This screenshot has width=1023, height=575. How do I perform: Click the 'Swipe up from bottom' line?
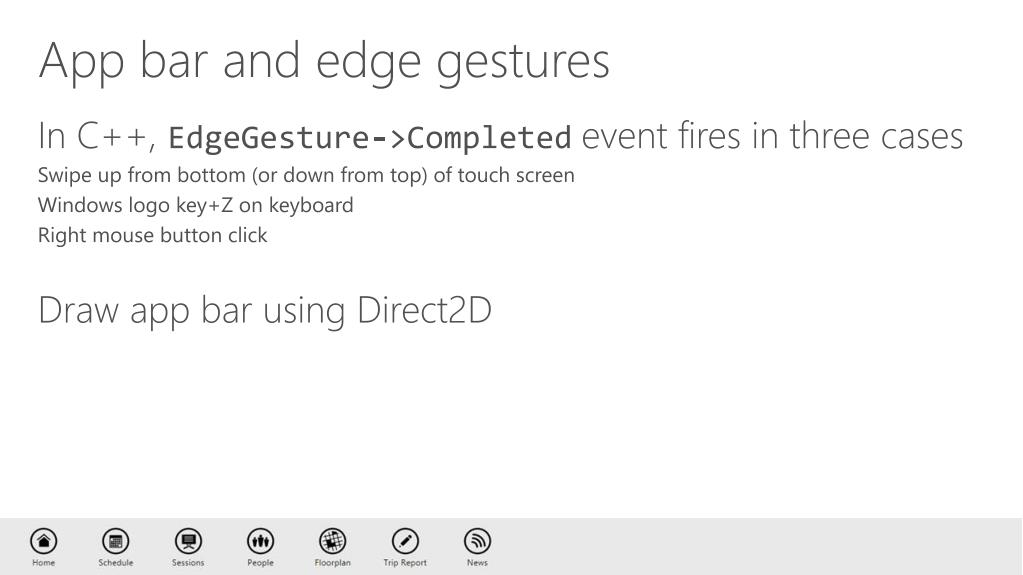pos(307,176)
